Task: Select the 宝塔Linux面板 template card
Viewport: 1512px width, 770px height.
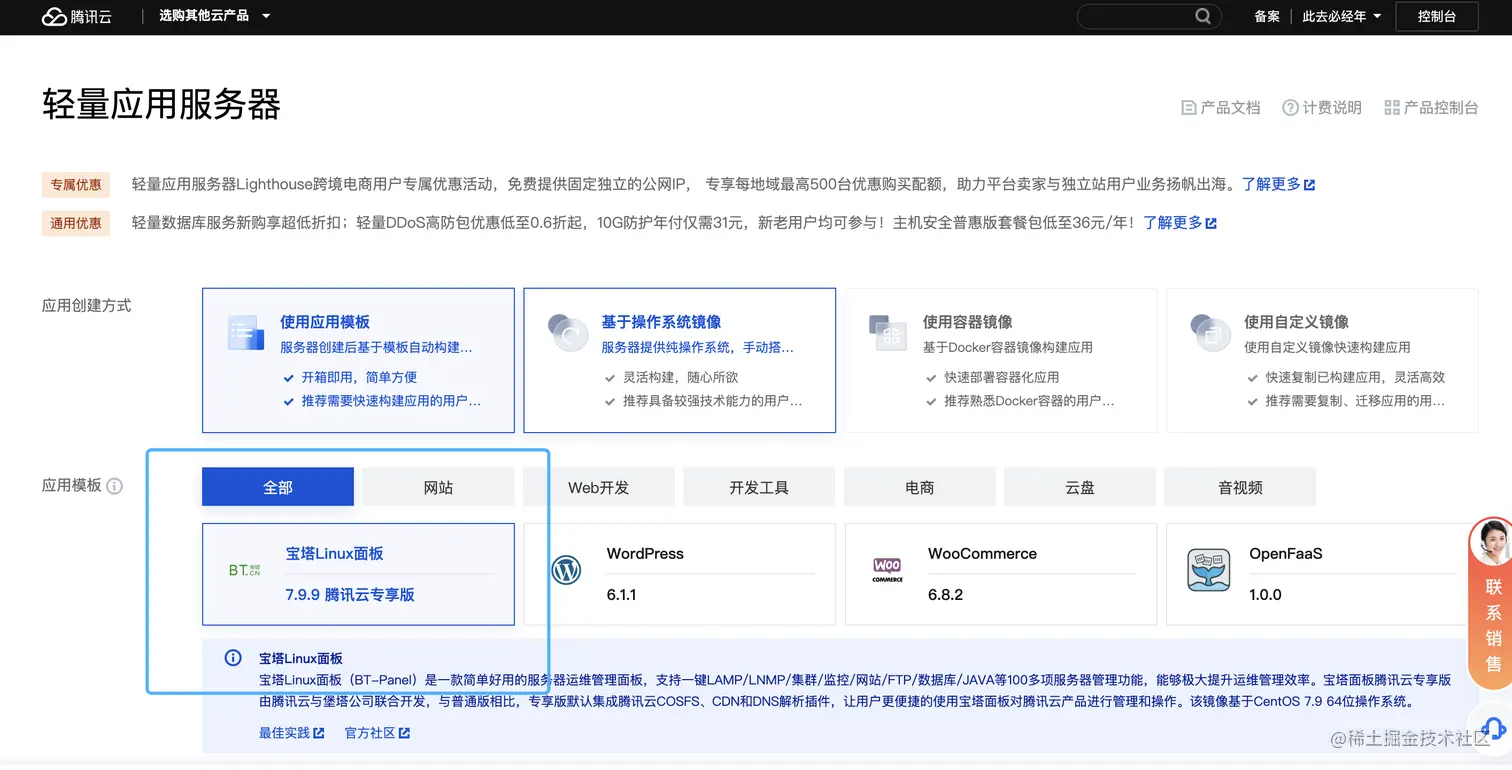Action: (x=358, y=574)
